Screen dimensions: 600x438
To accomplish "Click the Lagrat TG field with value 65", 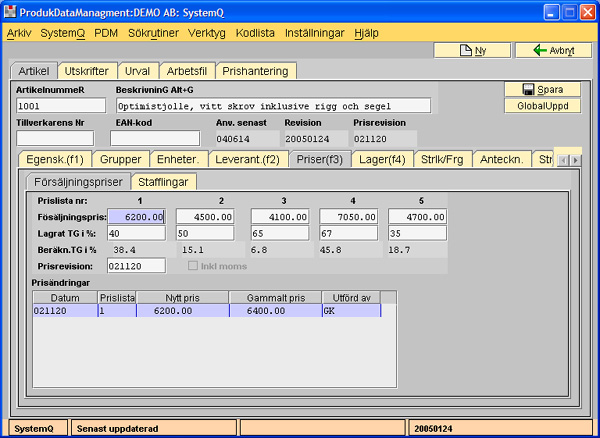I will click(280, 233).
